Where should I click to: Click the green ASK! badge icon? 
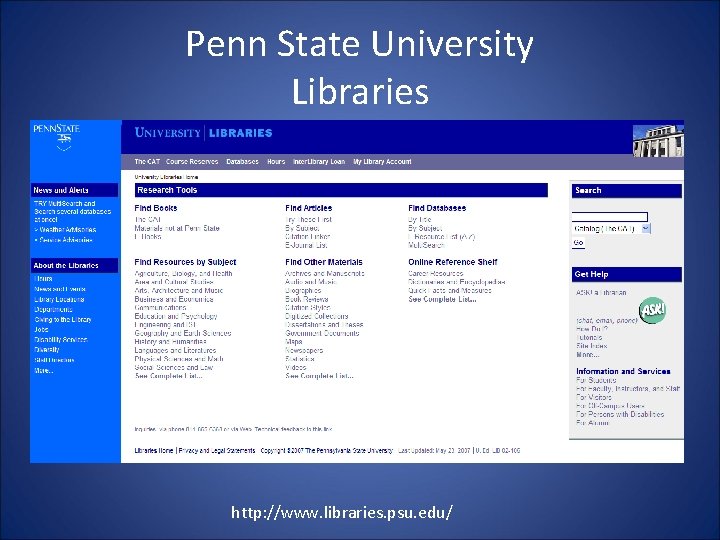click(652, 310)
